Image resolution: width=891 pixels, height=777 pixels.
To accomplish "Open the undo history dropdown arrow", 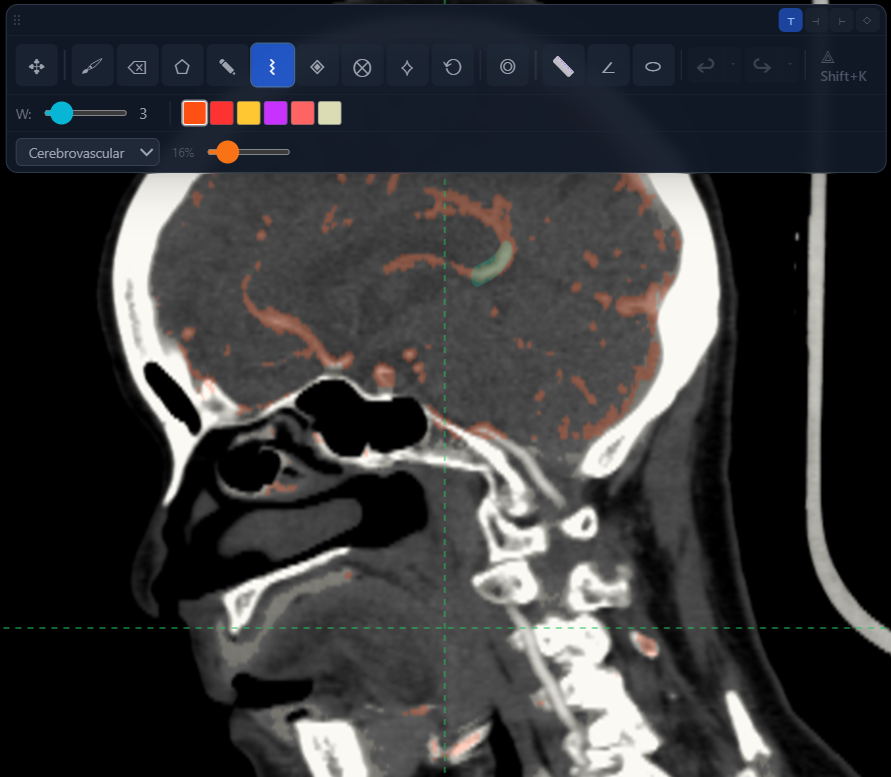I will click(733, 64).
